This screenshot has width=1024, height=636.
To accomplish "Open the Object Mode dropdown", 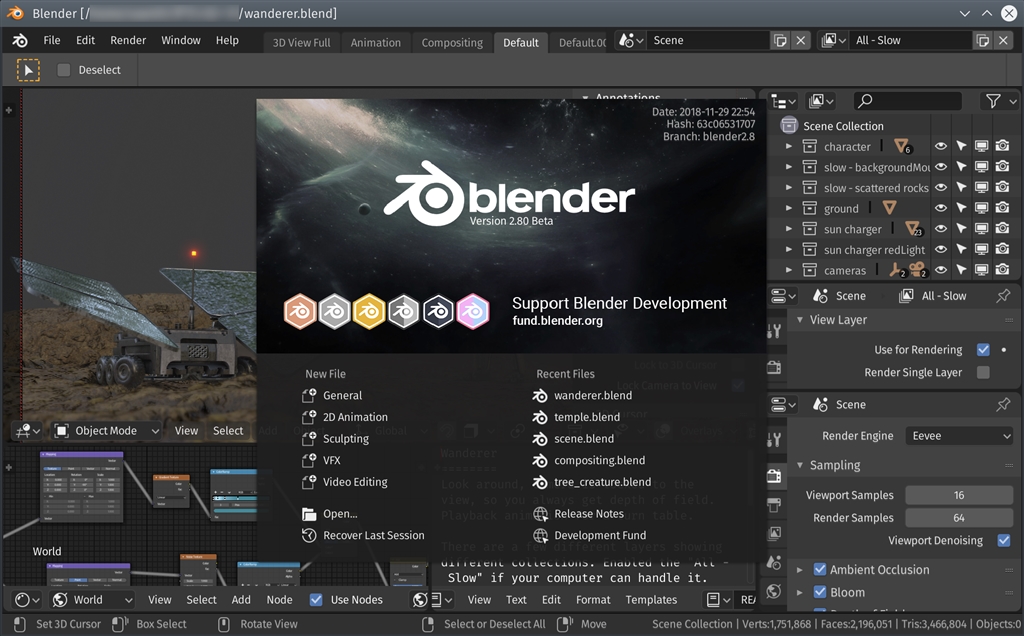I will [107, 431].
